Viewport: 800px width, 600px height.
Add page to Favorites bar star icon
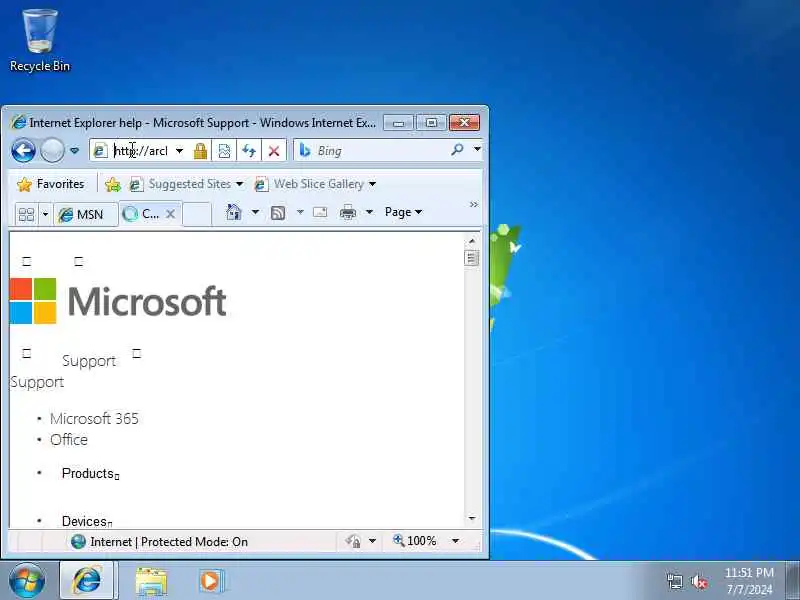point(113,184)
